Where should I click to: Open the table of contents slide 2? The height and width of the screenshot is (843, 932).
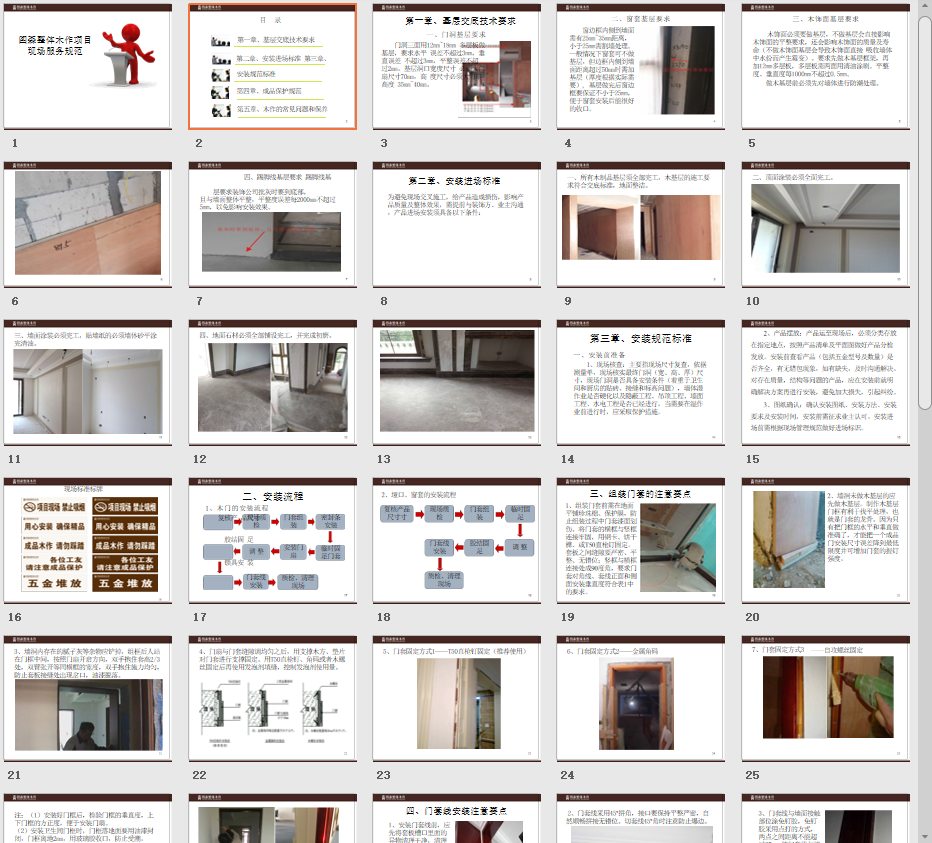pos(272,66)
